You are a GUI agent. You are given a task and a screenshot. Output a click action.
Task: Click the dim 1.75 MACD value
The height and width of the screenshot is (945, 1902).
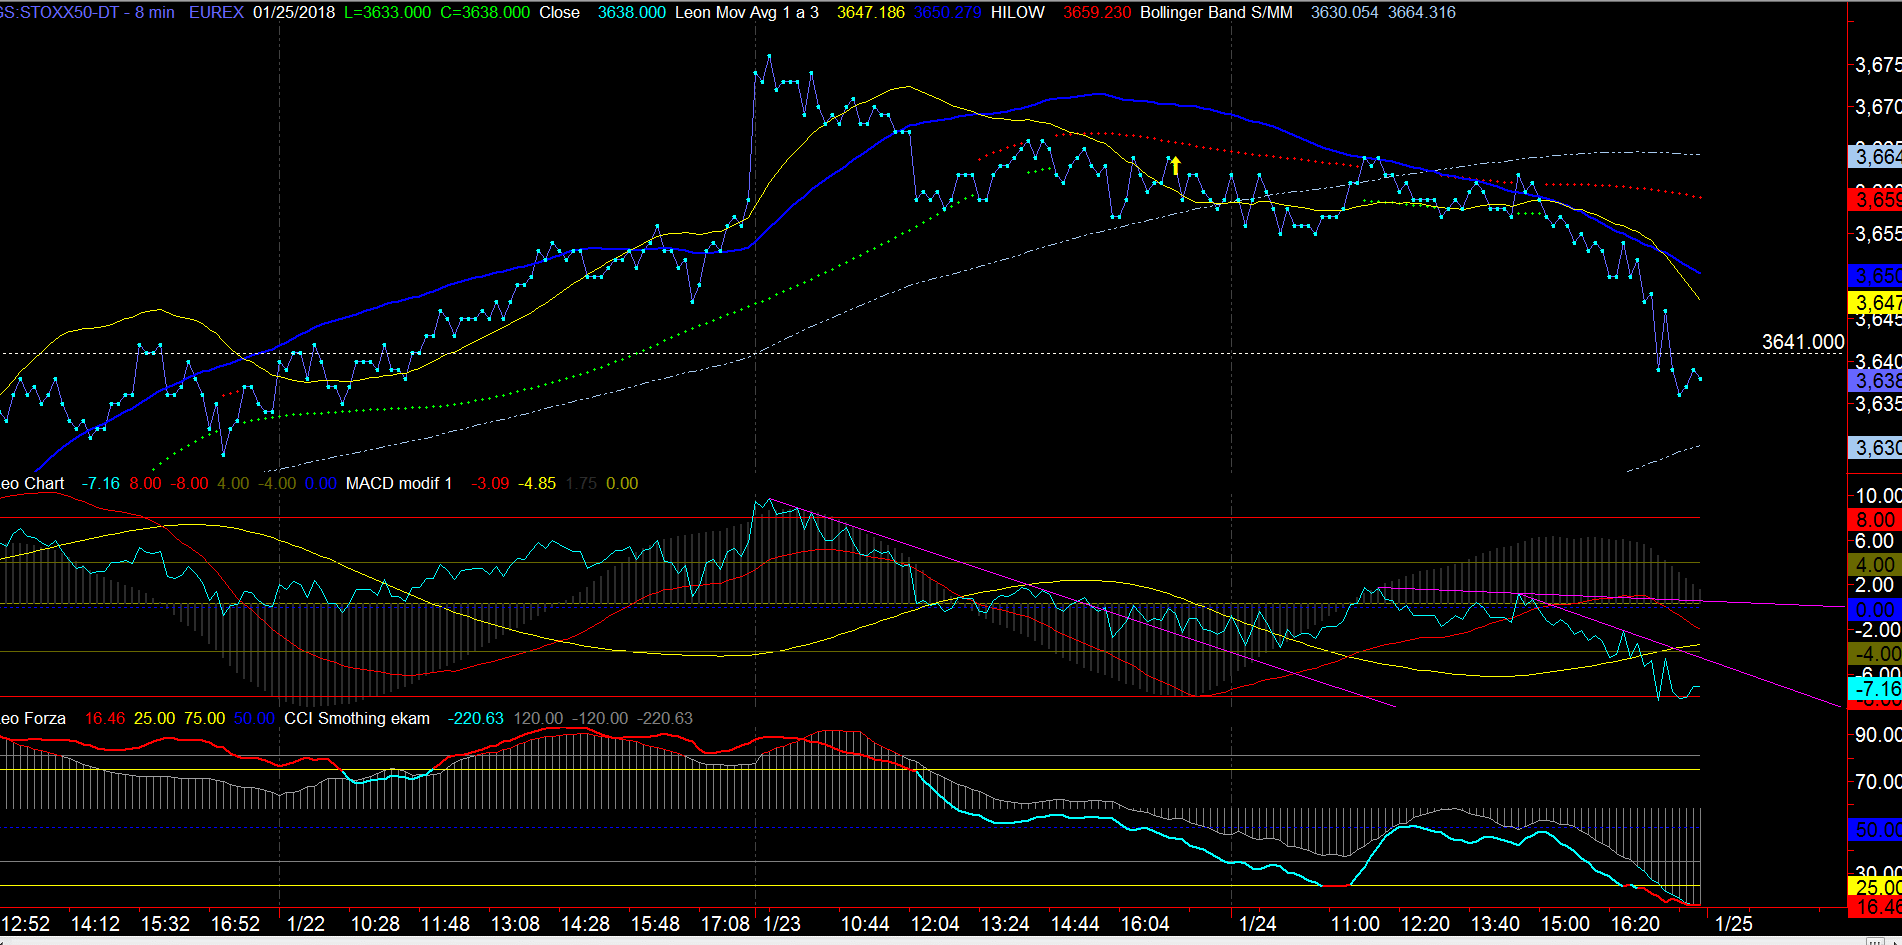[x=581, y=484]
